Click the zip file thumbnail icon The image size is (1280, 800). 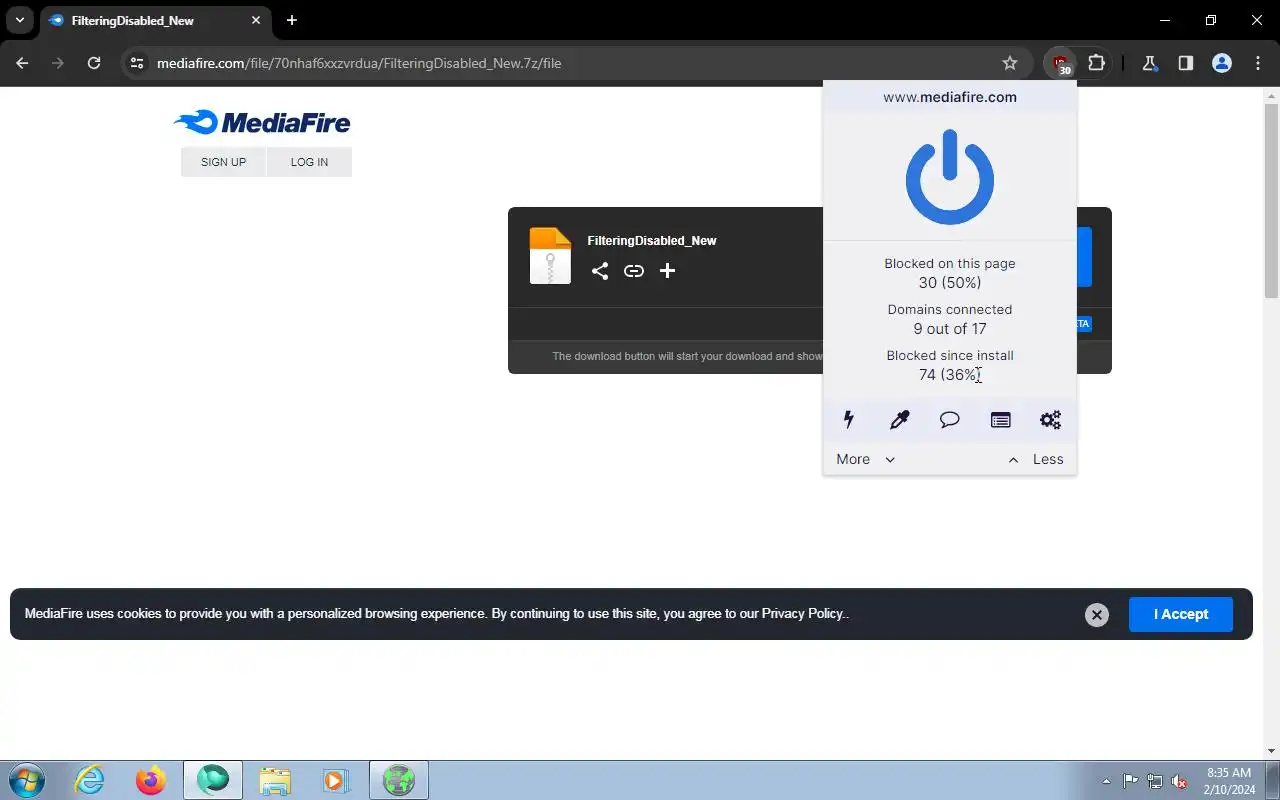[550, 256]
